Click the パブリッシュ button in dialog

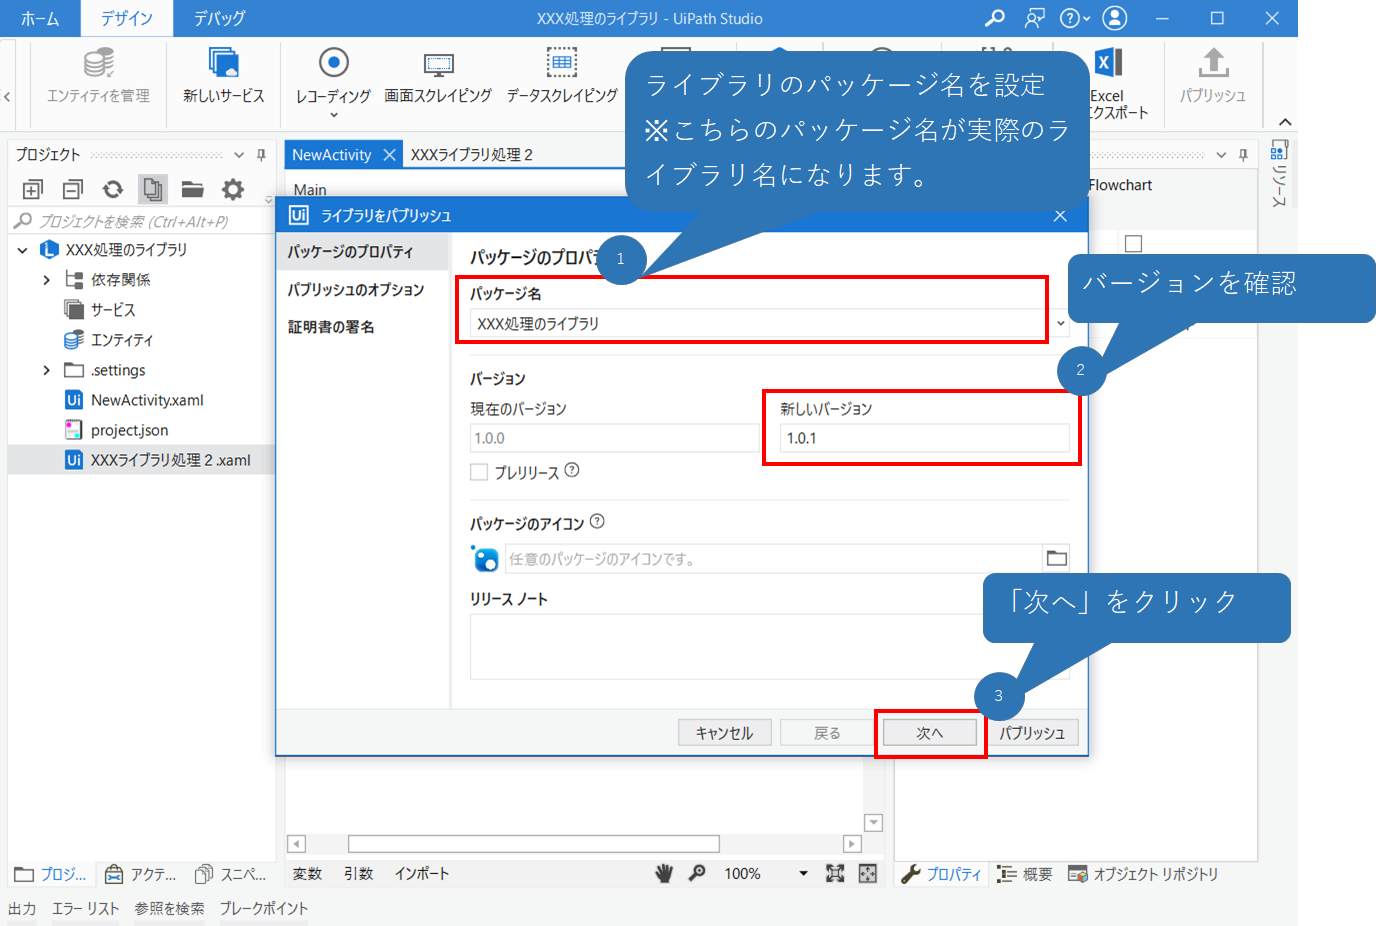pos(1033,733)
